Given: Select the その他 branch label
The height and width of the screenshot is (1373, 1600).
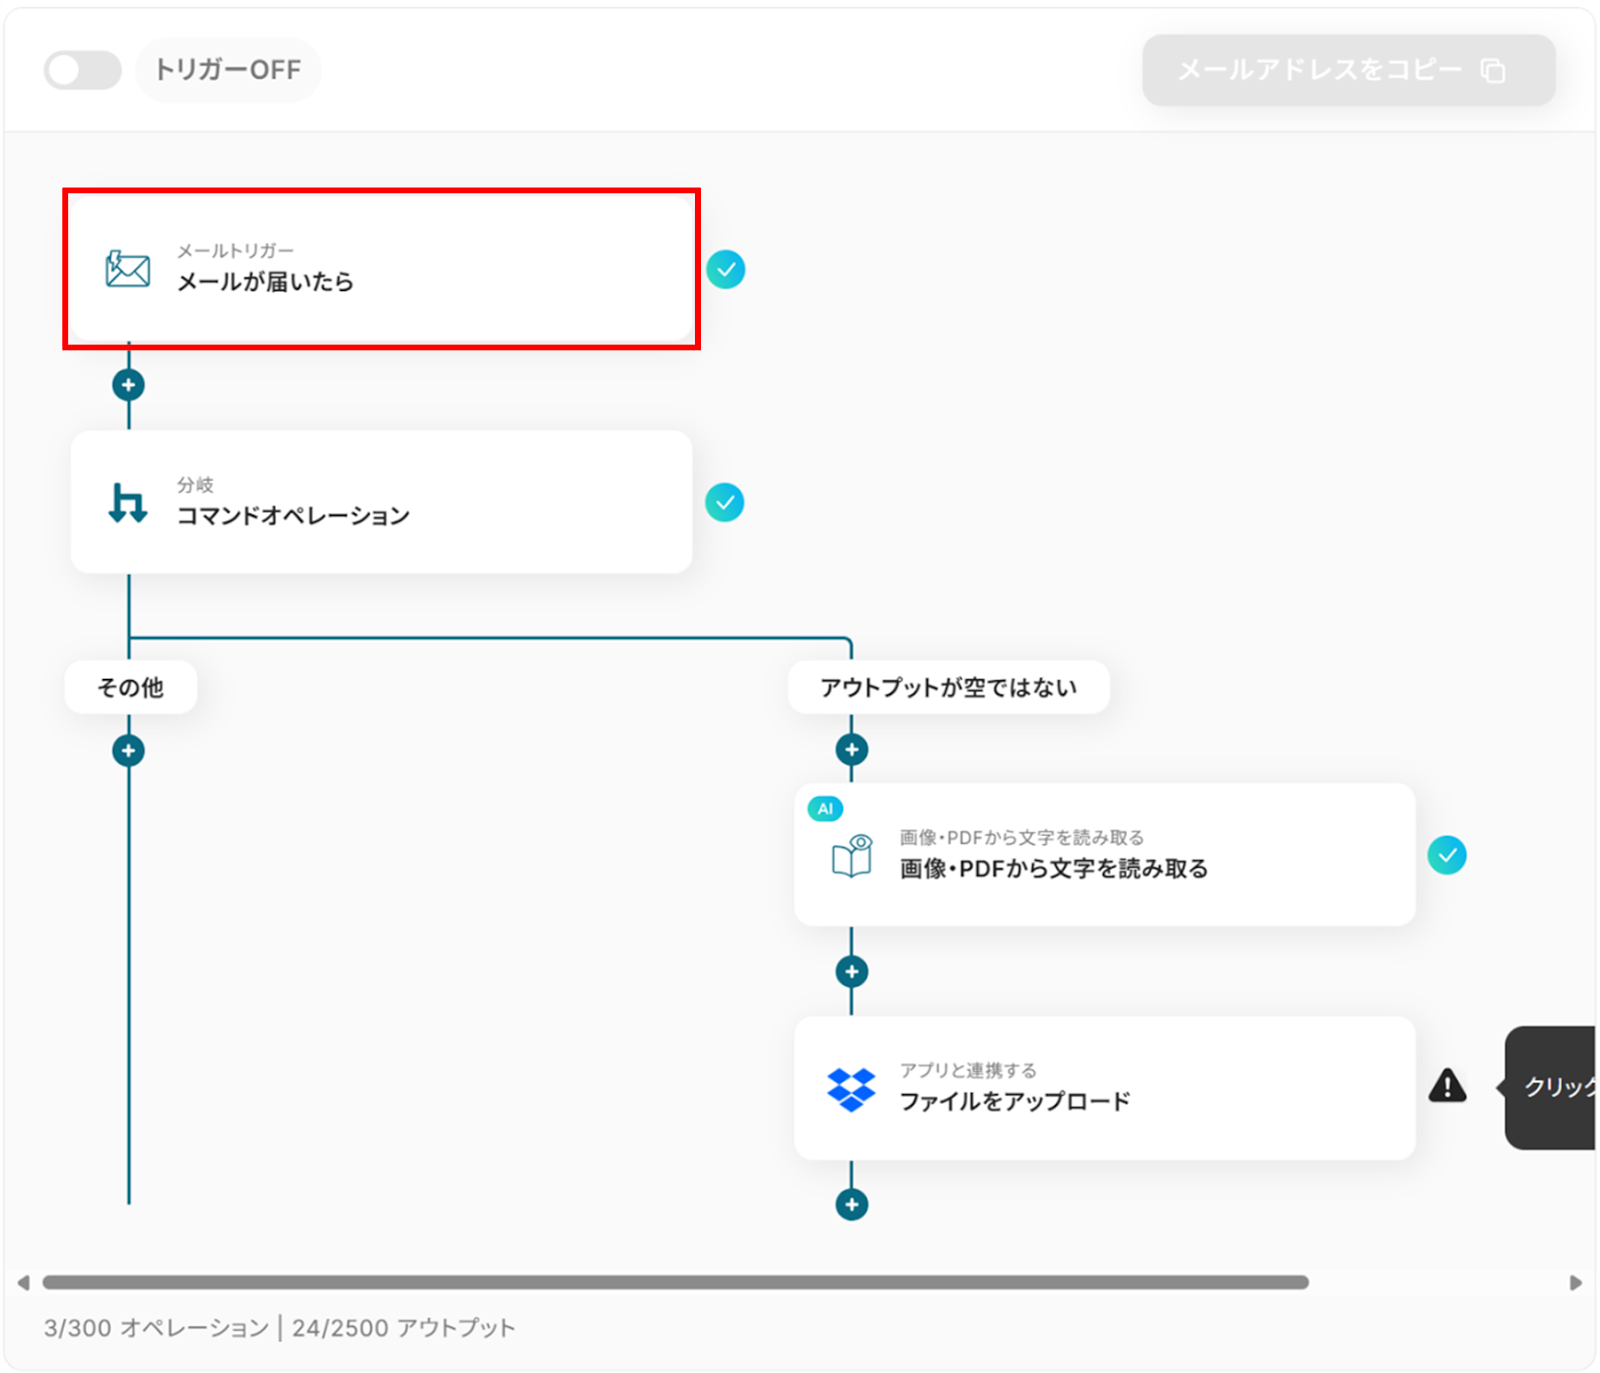Looking at the screenshot, I should 130,687.
